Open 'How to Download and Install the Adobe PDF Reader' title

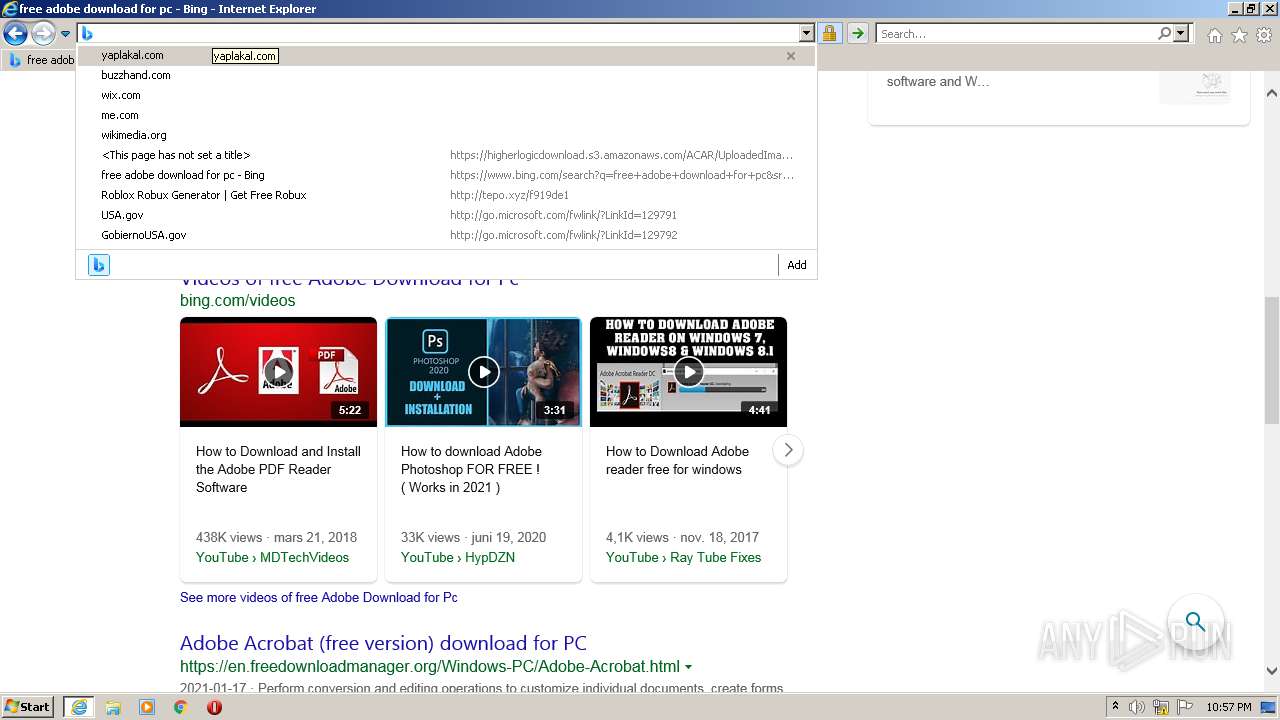[x=278, y=469]
